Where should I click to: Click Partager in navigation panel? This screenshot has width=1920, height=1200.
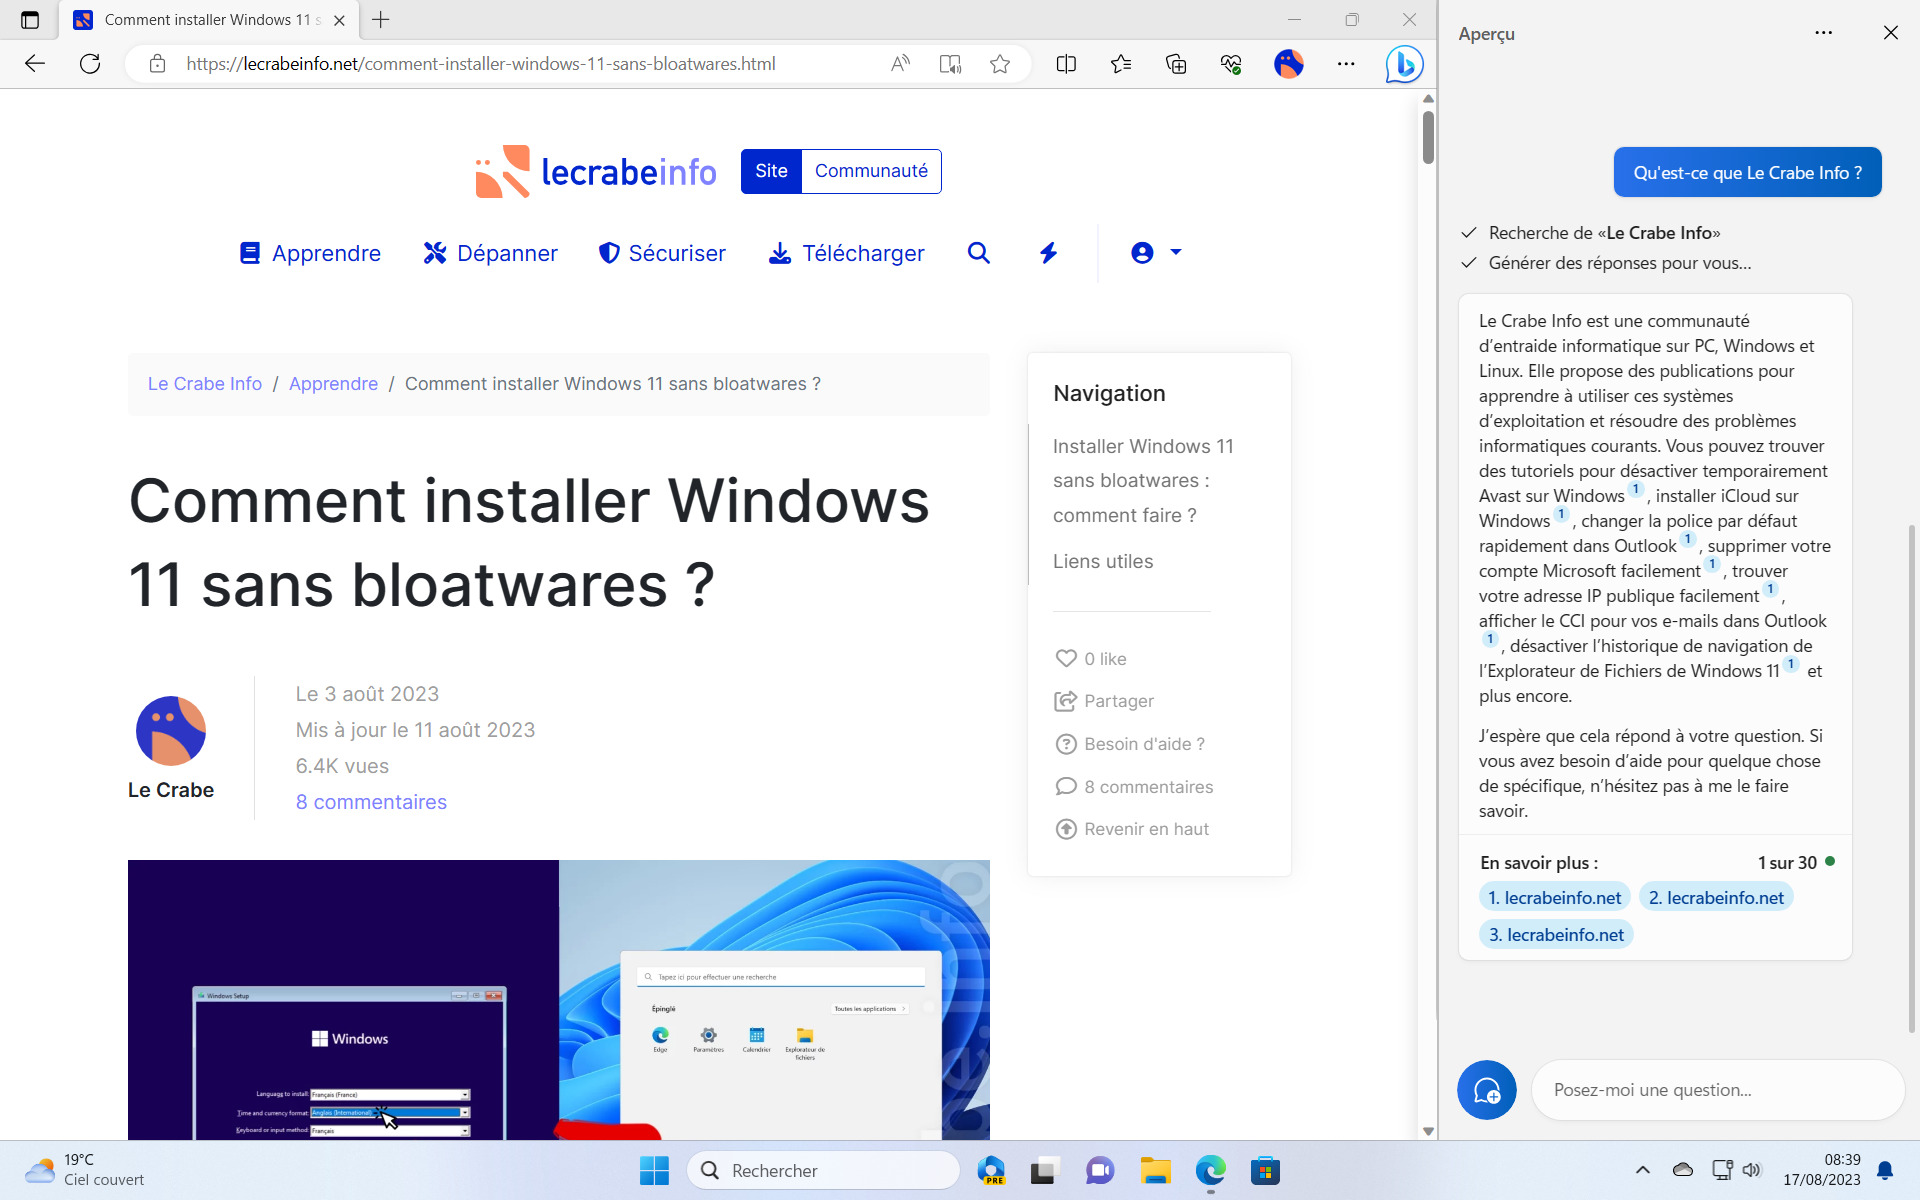tap(1104, 701)
